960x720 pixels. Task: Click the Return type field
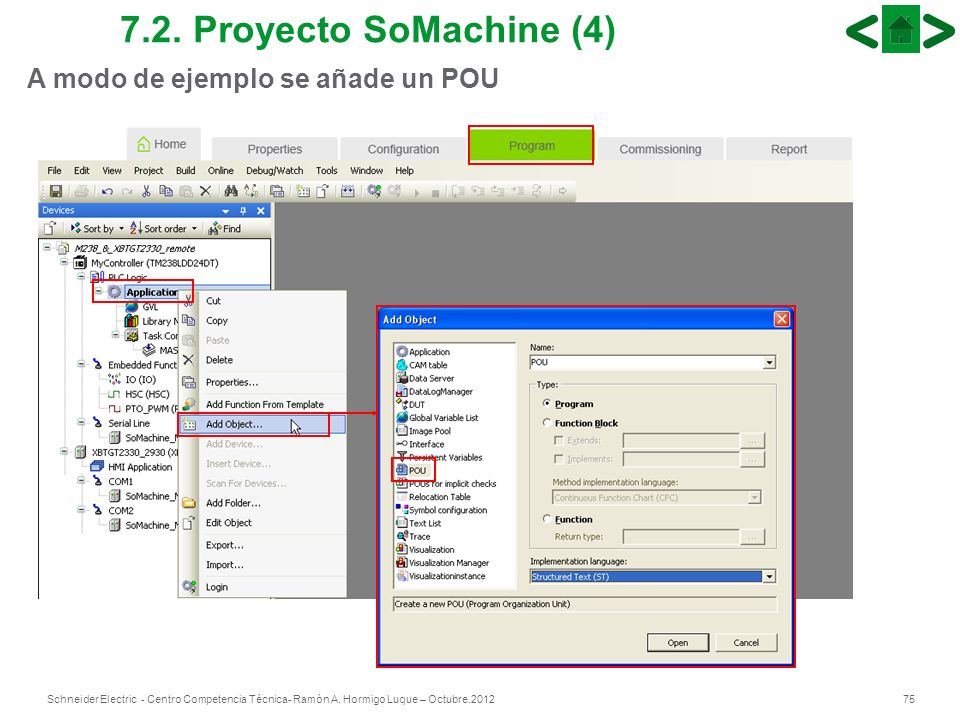[681, 537]
